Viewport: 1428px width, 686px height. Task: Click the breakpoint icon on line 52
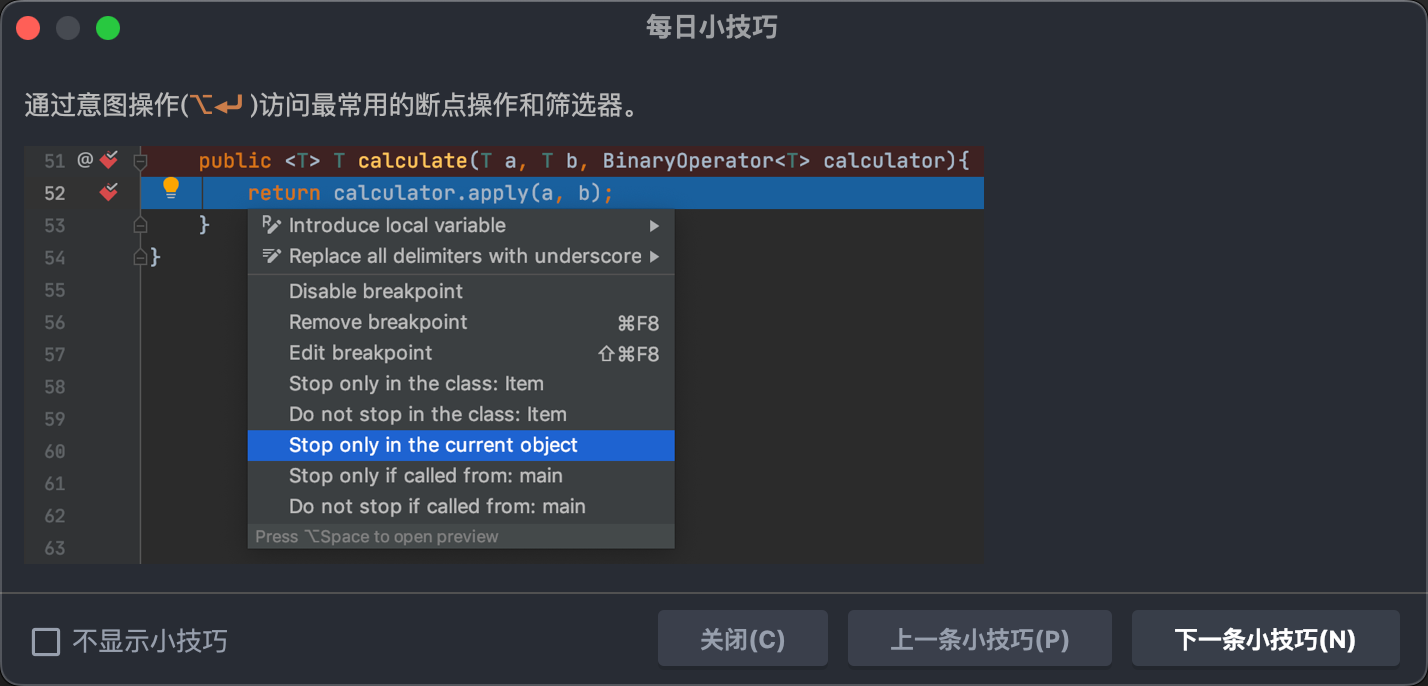click(x=109, y=192)
